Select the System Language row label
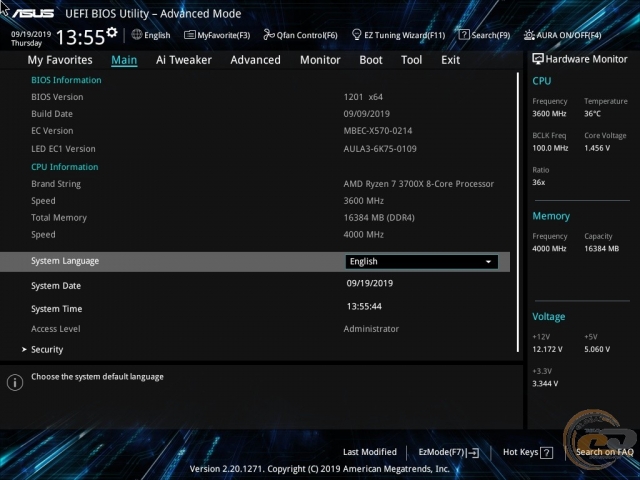The width and height of the screenshot is (640, 480). tap(65, 261)
